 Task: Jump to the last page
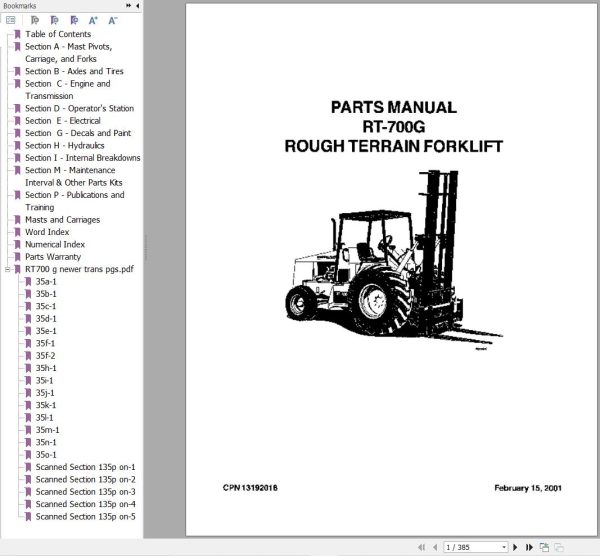pyautogui.click(x=529, y=547)
